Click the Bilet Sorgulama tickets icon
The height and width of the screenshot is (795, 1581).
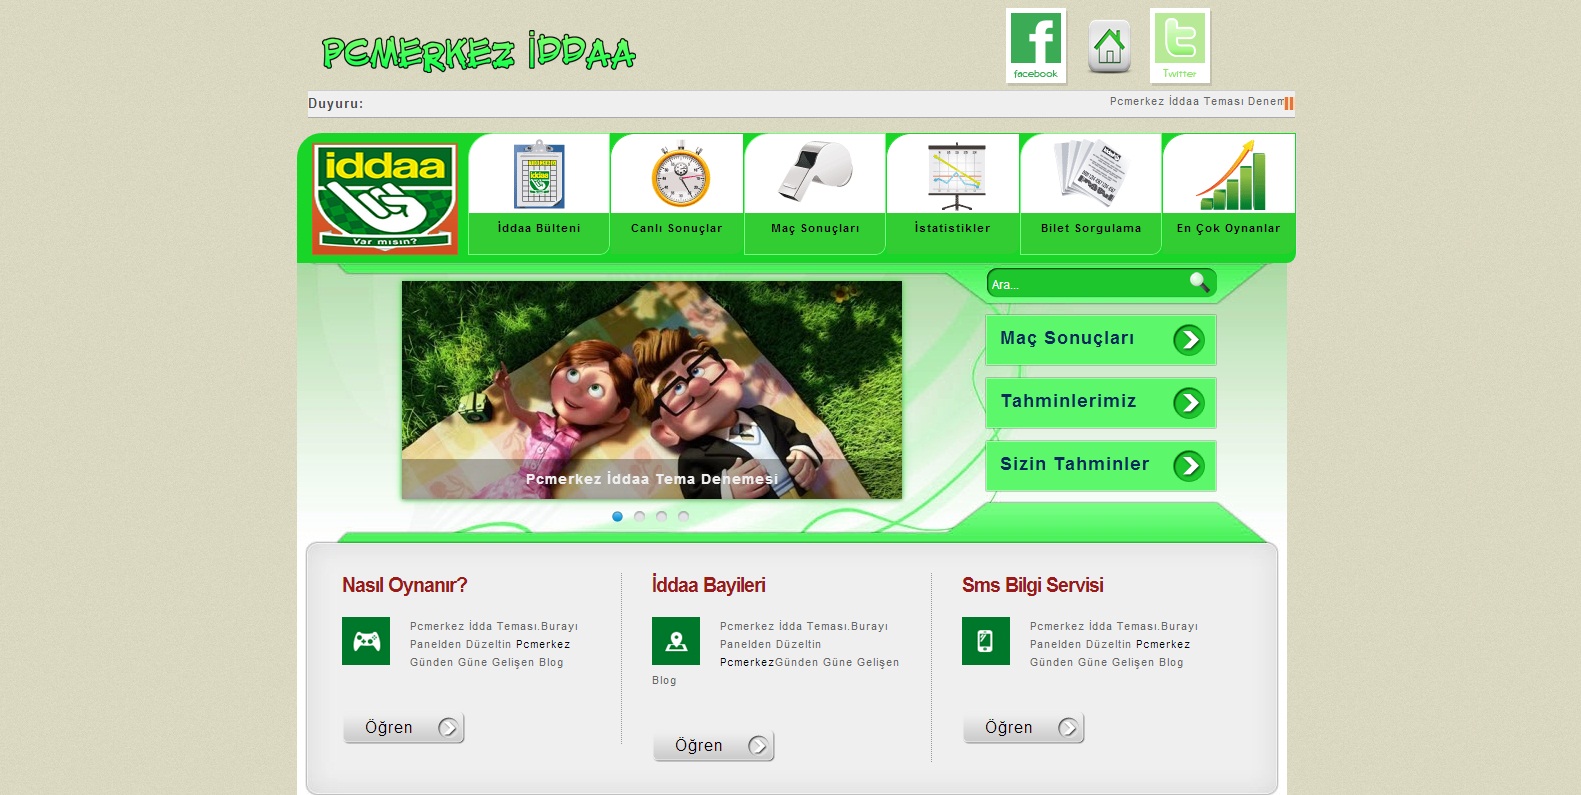point(1090,172)
